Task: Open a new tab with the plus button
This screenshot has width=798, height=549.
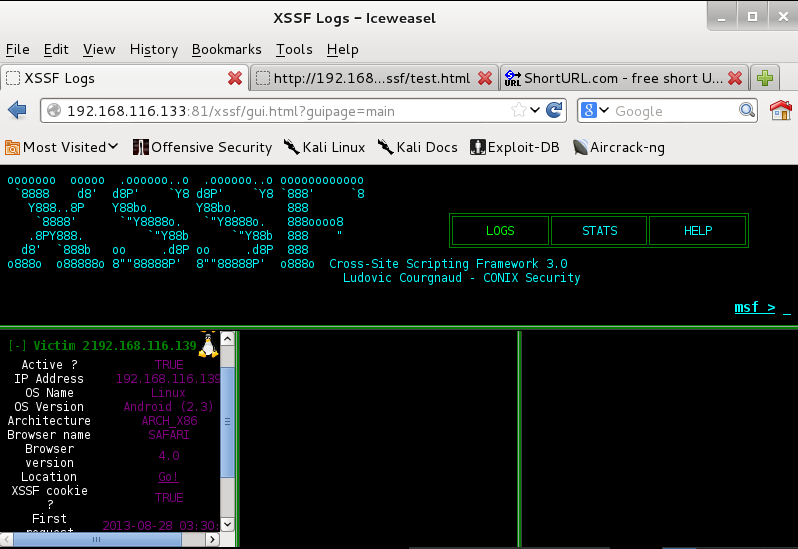Action: pos(766,78)
